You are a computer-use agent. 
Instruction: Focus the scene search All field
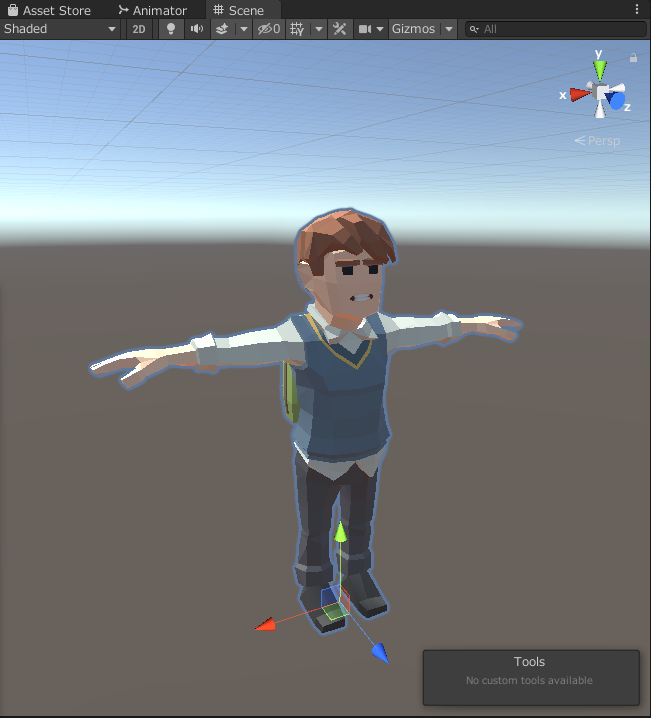coord(556,29)
